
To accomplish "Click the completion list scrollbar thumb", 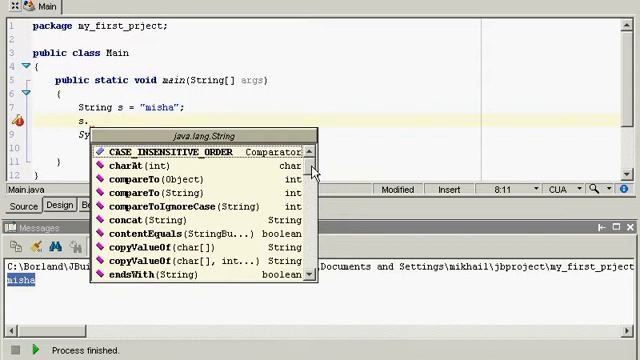I will (309, 166).
